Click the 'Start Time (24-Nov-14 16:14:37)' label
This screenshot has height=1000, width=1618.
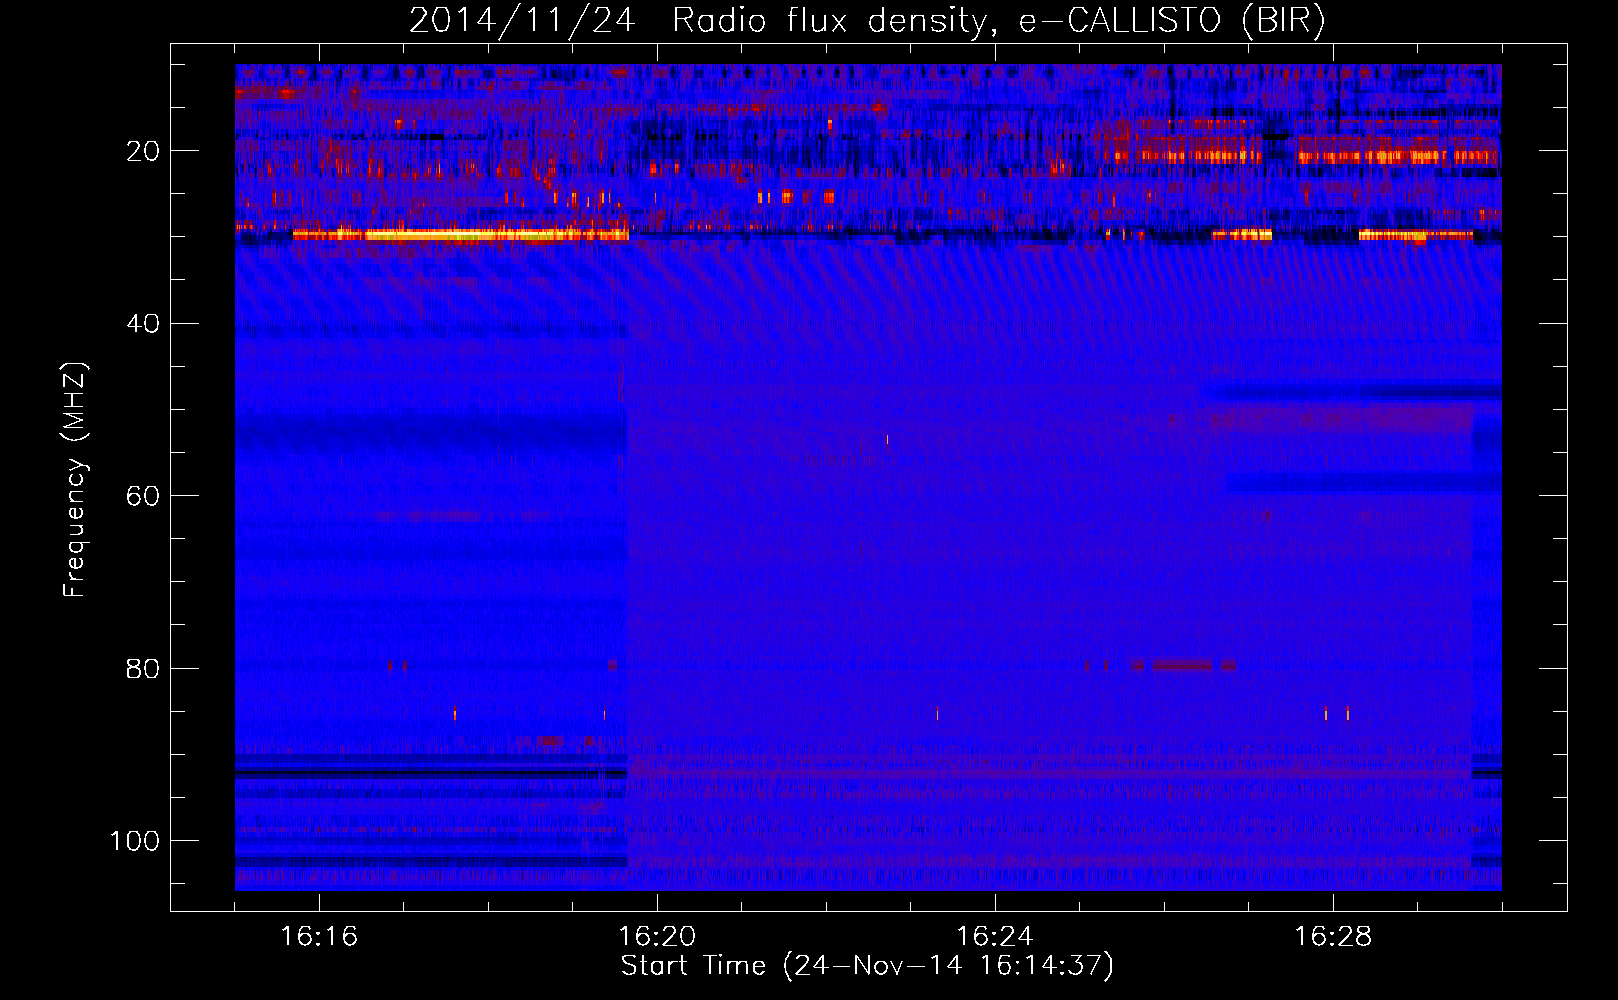tap(867, 966)
